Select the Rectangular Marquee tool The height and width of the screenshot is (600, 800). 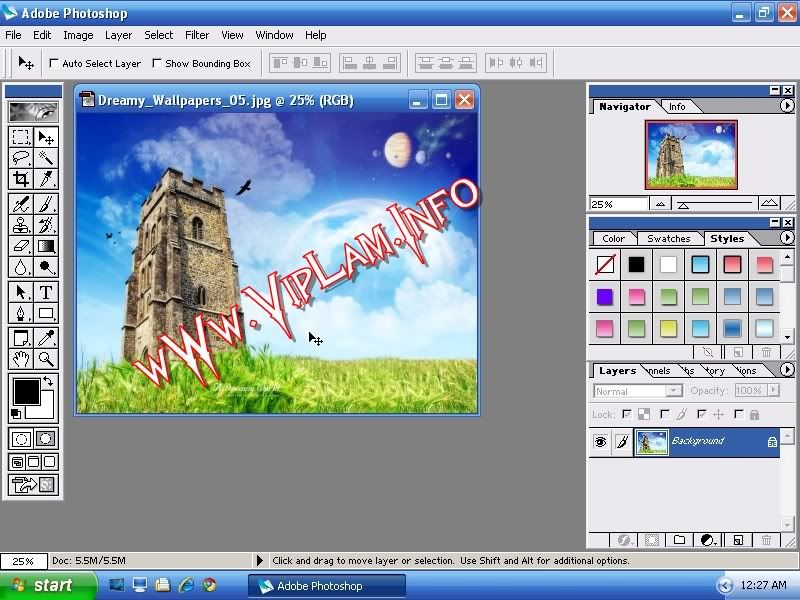[x=21, y=137]
